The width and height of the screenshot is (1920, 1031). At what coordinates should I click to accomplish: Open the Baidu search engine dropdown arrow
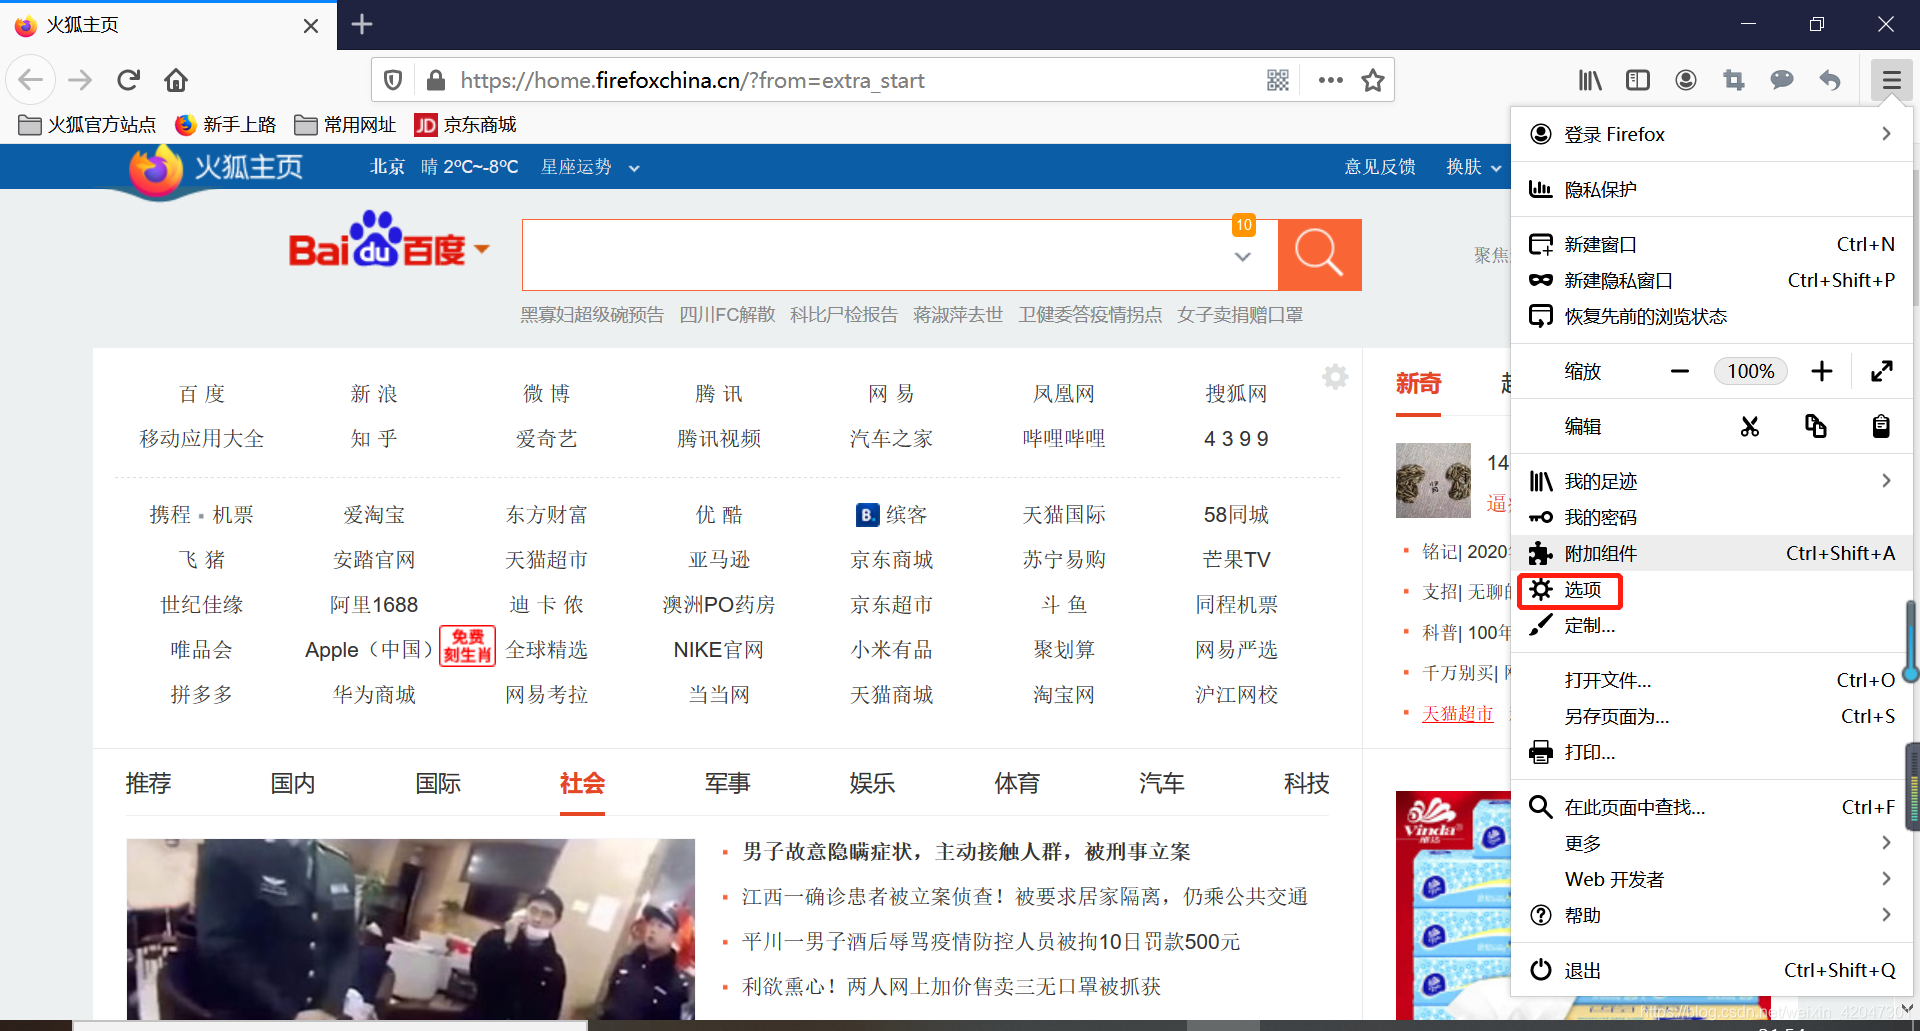pos(483,249)
